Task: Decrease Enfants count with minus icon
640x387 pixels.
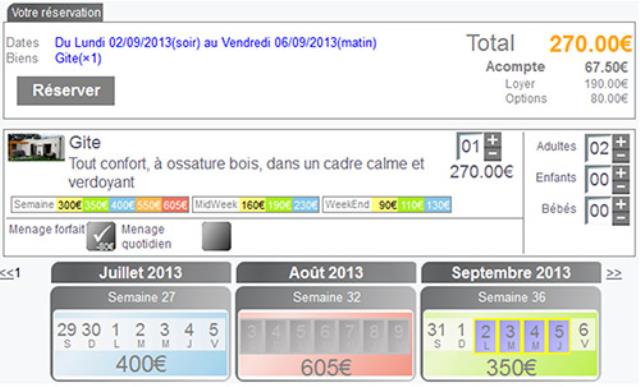Action: (x=621, y=187)
